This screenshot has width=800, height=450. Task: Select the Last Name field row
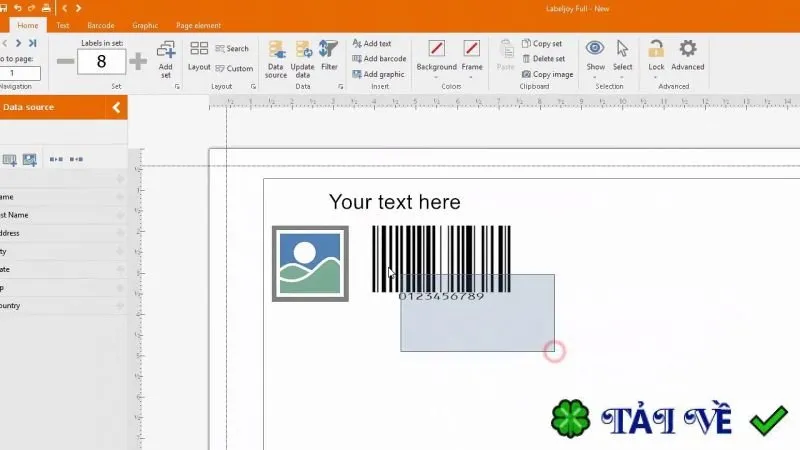(x=63, y=215)
